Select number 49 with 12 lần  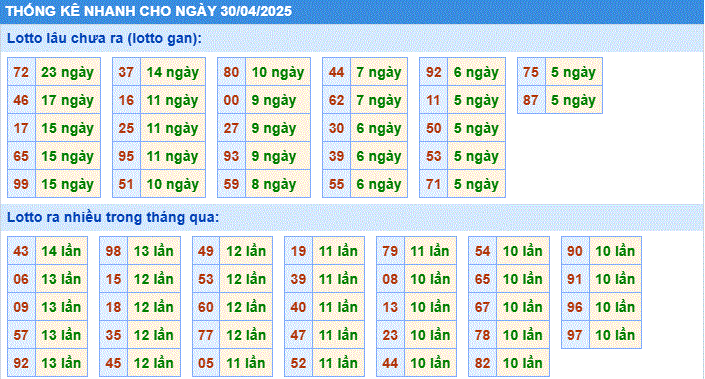[206, 251]
